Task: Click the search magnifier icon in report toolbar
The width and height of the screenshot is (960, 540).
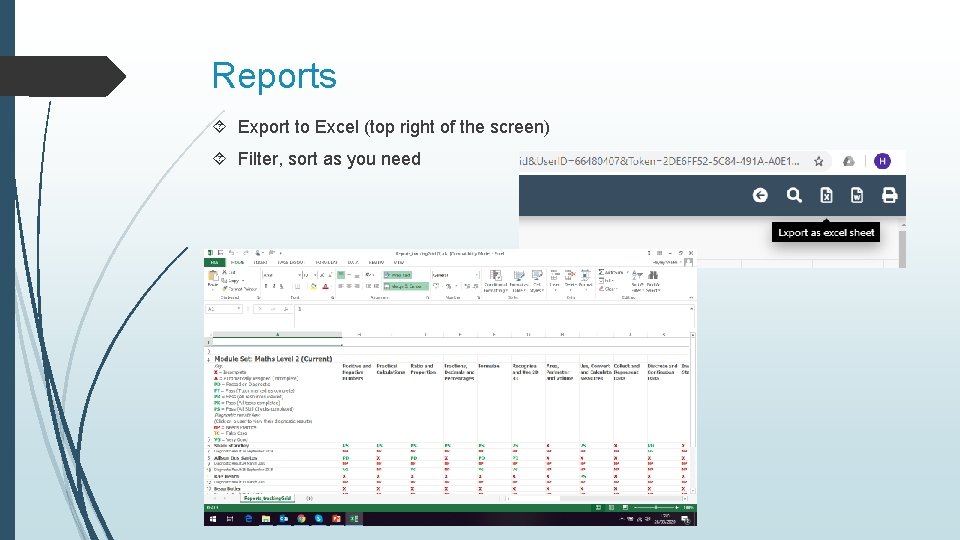Action: pyautogui.click(x=794, y=195)
